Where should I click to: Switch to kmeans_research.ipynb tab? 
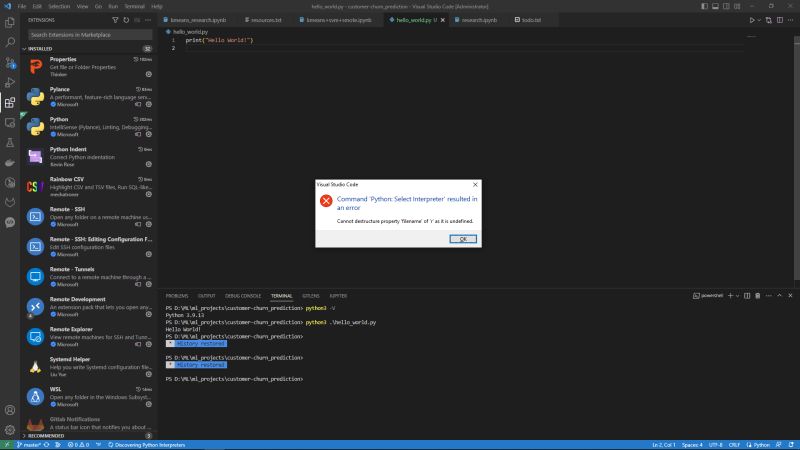196,20
